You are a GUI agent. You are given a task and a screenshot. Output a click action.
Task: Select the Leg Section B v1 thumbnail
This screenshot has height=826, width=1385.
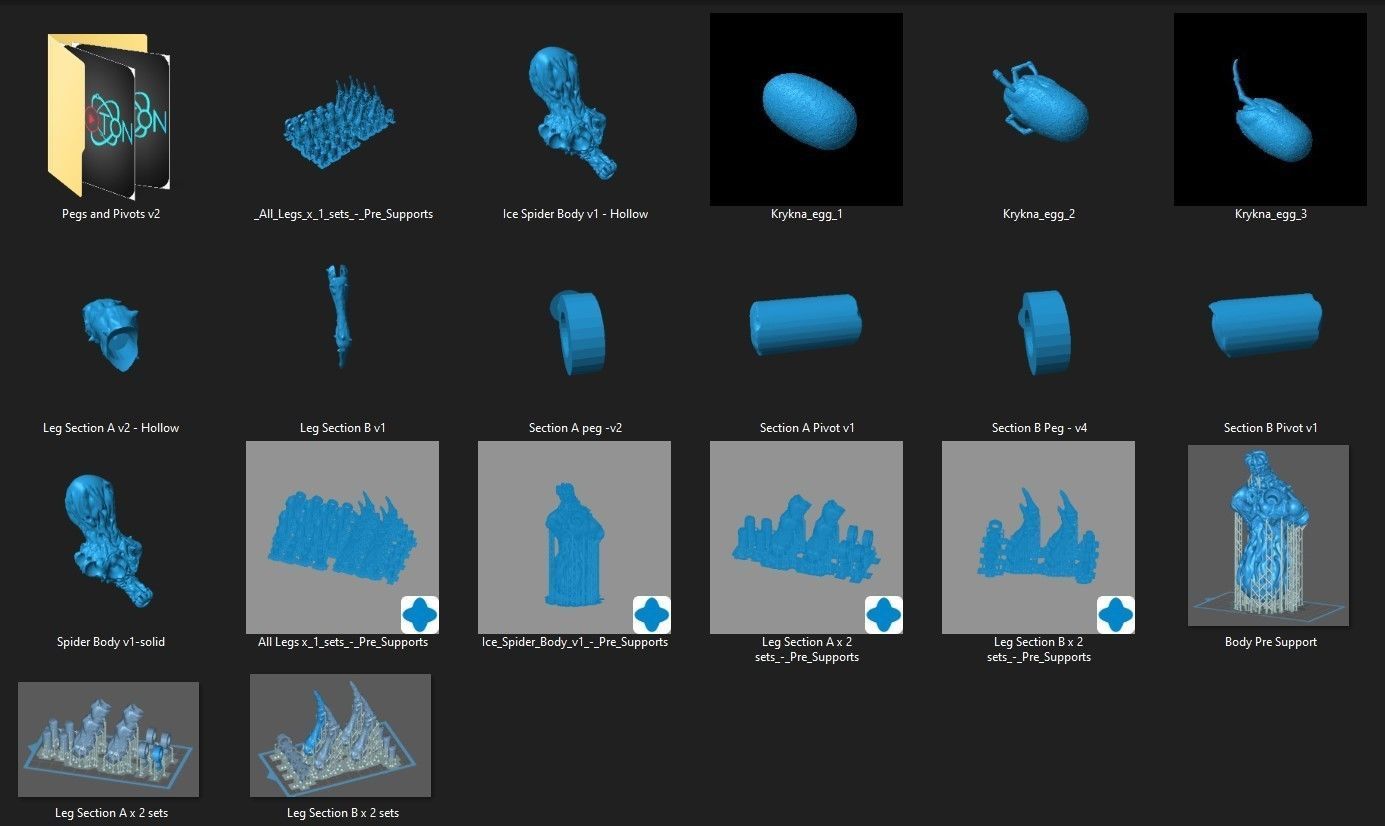(342, 316)
